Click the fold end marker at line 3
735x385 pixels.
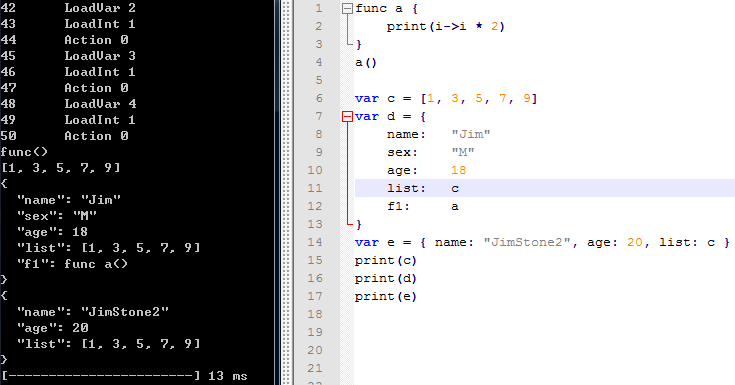pyautogui.click(x=350, y=44)
